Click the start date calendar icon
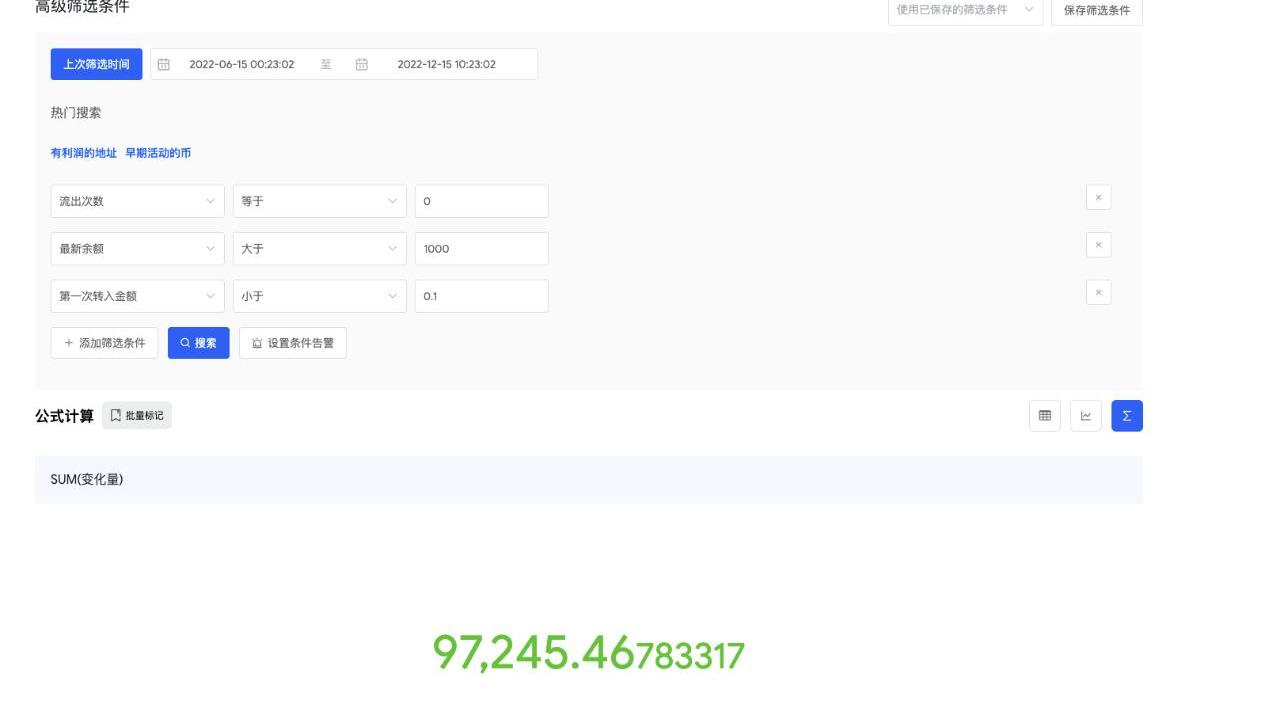This screenshot has height=716, width=1274. [x=164, y=64]
